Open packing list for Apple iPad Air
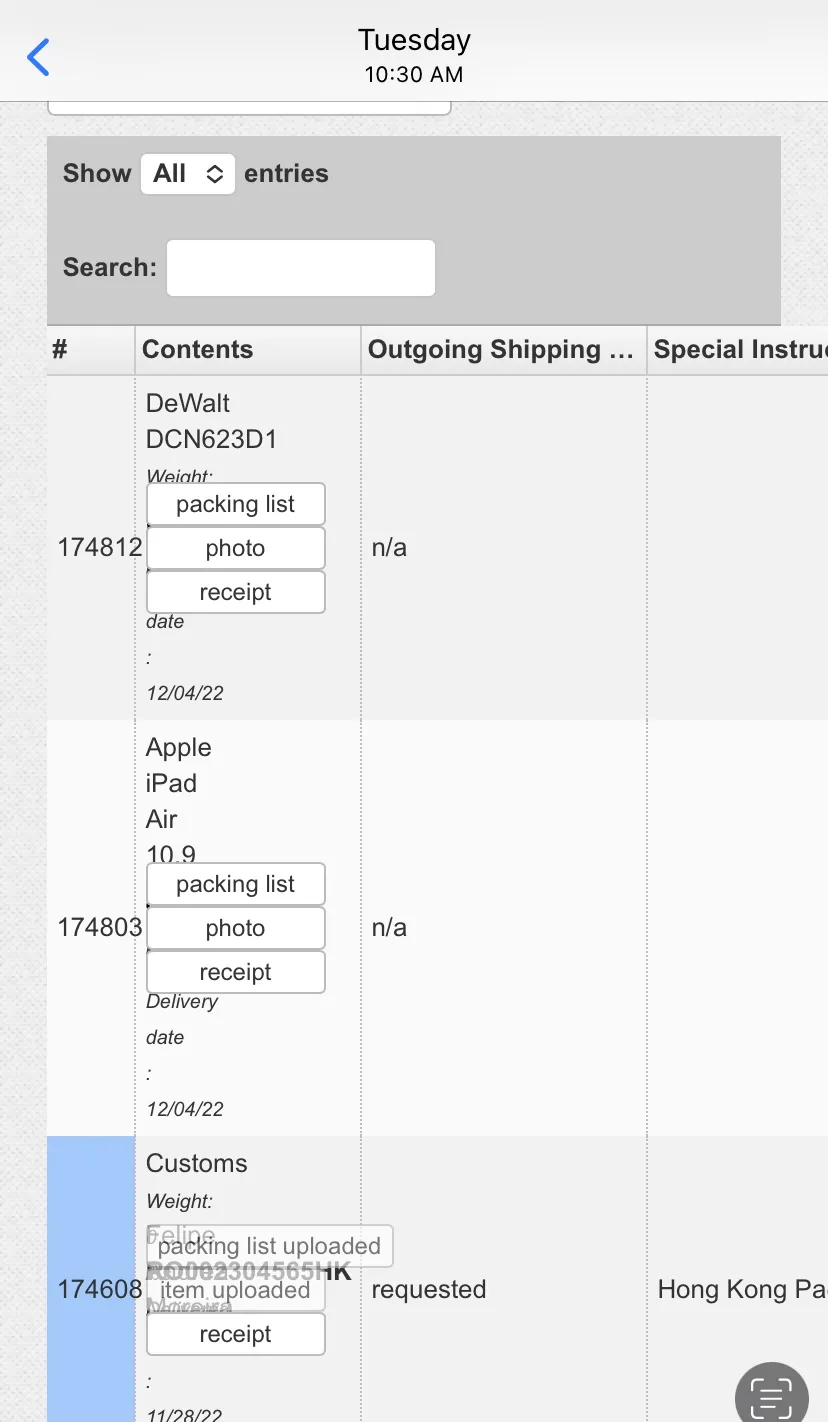The image size is (828, 1422). coord(236,884)
